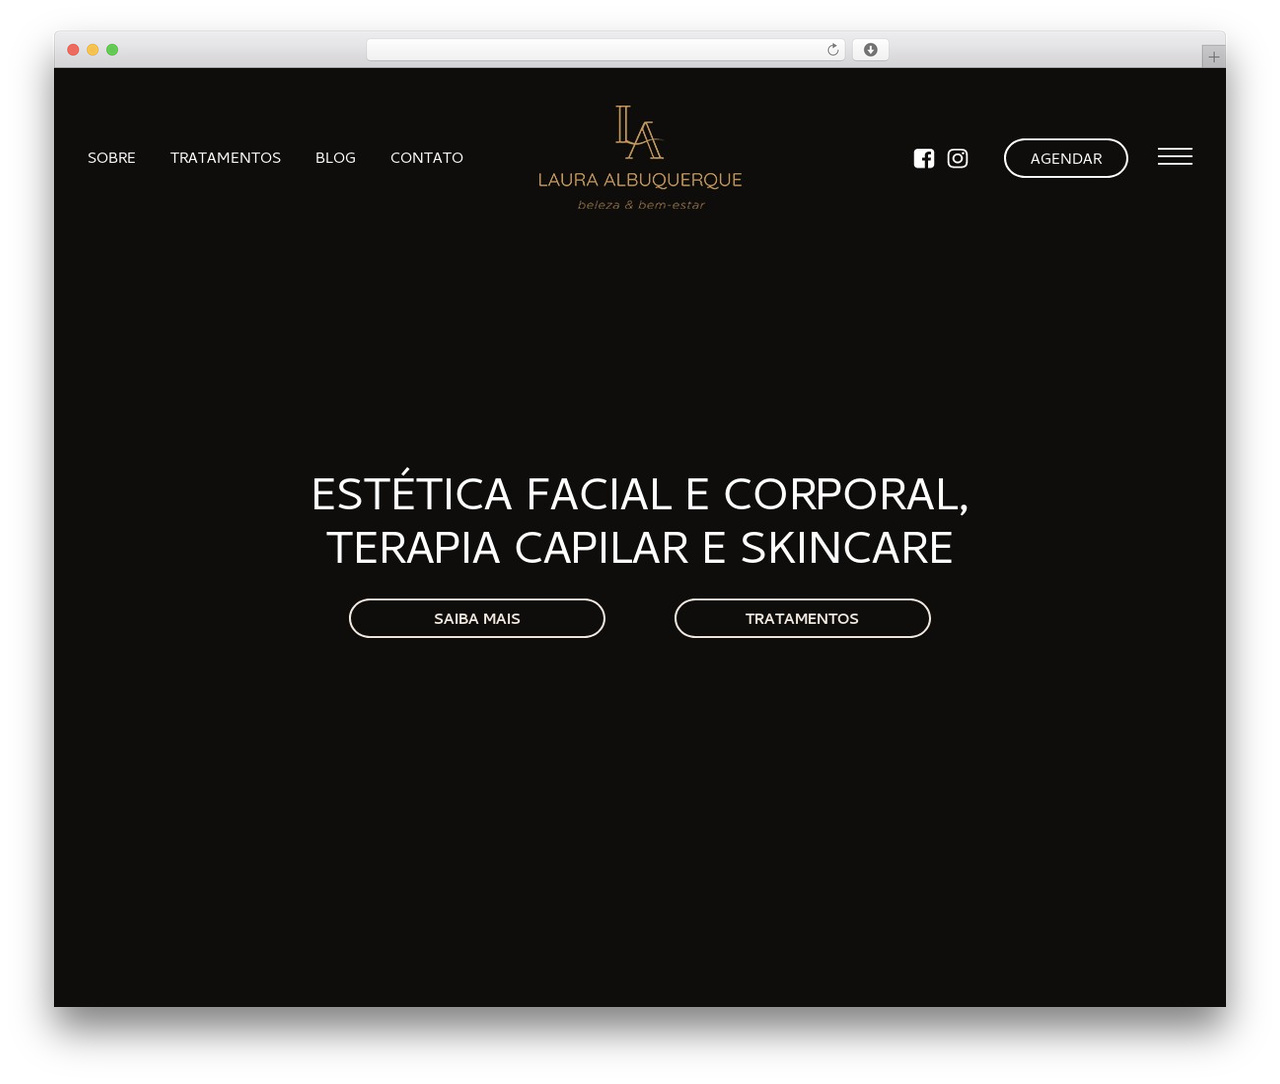Viewport: 1280px width, 1084px height.
Task: Open a new browser tab
Action: coord(1214,57)
